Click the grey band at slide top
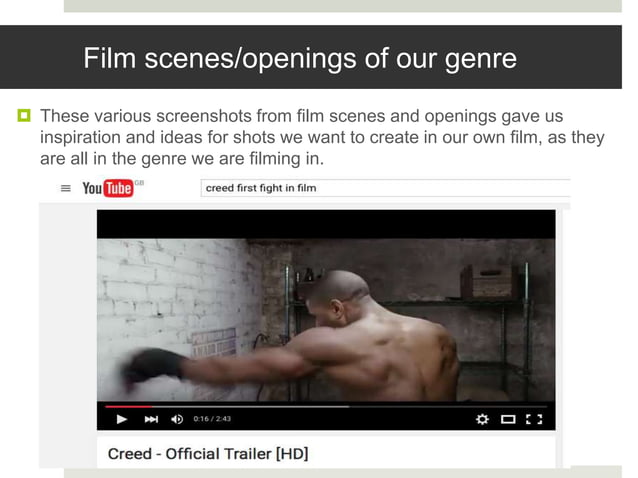 point(343,6)
